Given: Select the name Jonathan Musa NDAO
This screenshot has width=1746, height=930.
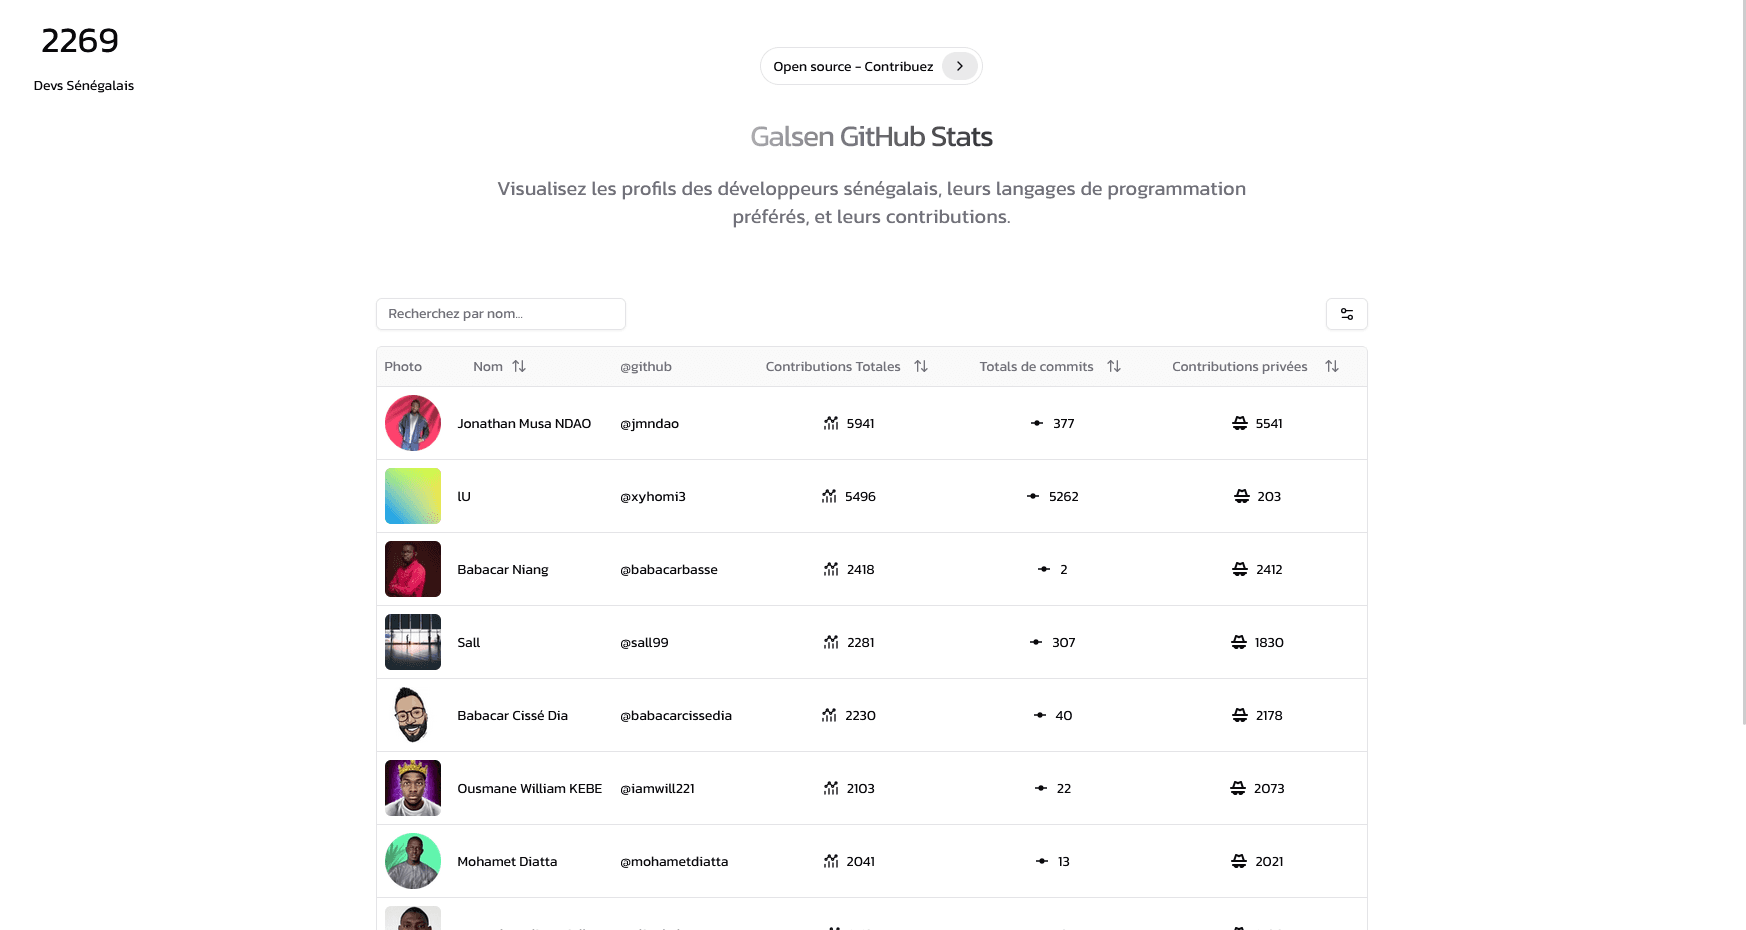Looking at the screenshot, I should (x=524, y=424).
